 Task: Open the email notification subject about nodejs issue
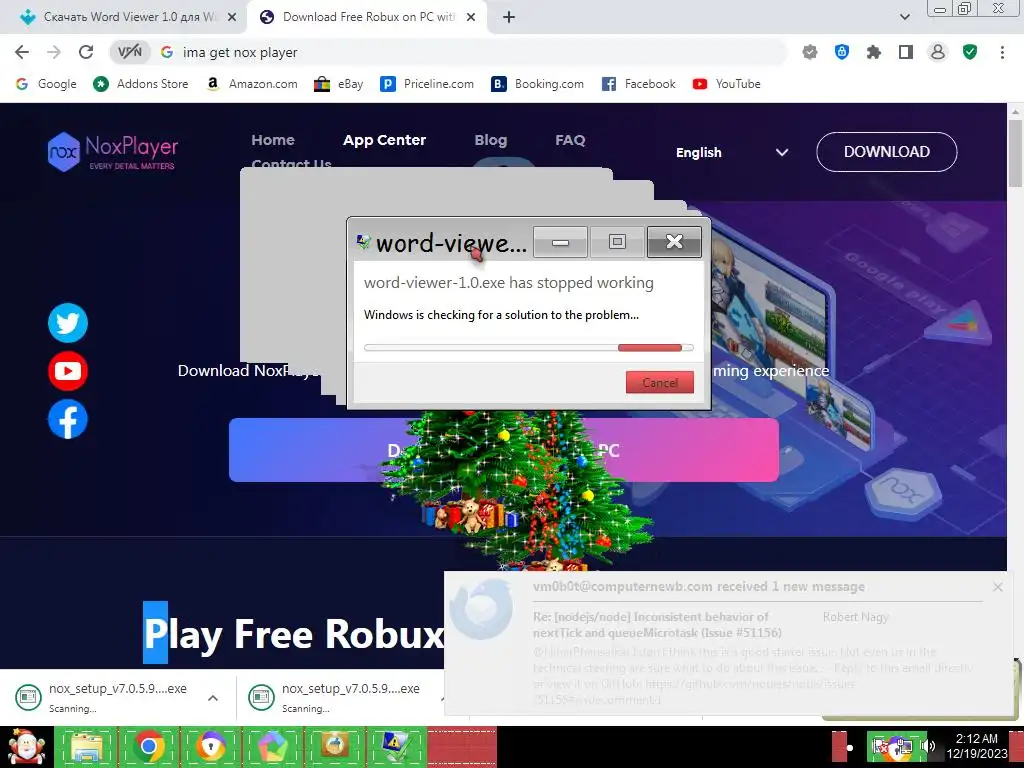tap(657, 624)
